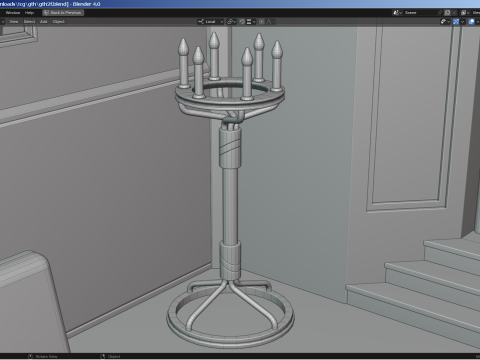Click the Object status bar hint

(110, 357)
